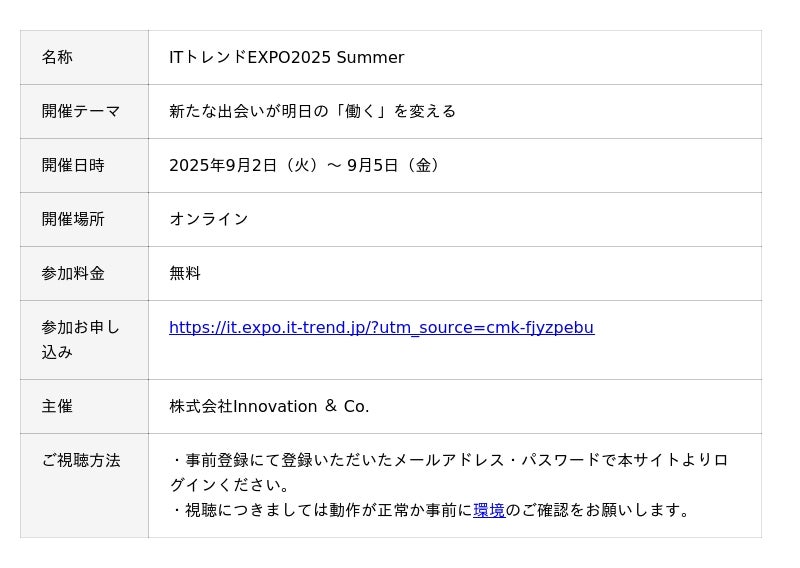The image size is (800, 568).
Task: Click the 主催 row label
Action: (x=57, y=407)
